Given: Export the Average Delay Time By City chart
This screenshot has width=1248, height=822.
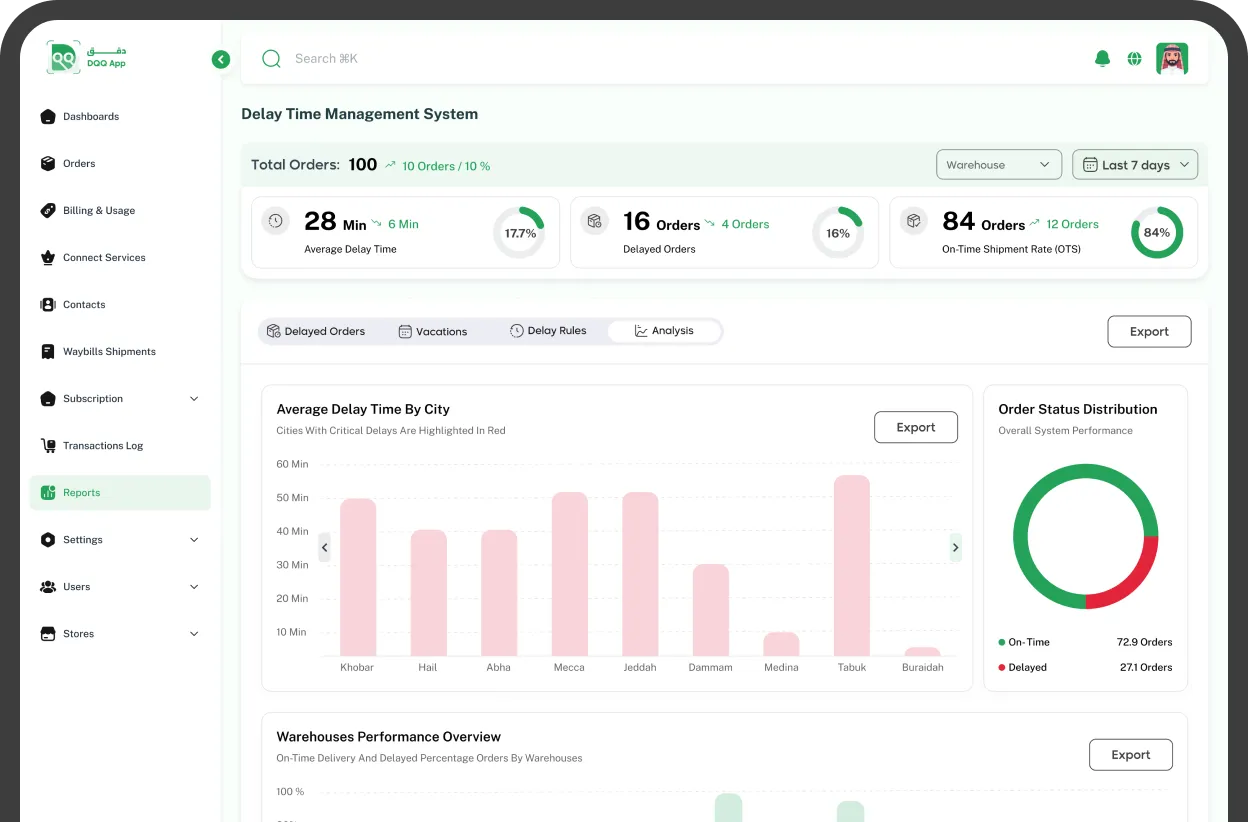Looking at the screenshot, I should (x=915, y=427).
